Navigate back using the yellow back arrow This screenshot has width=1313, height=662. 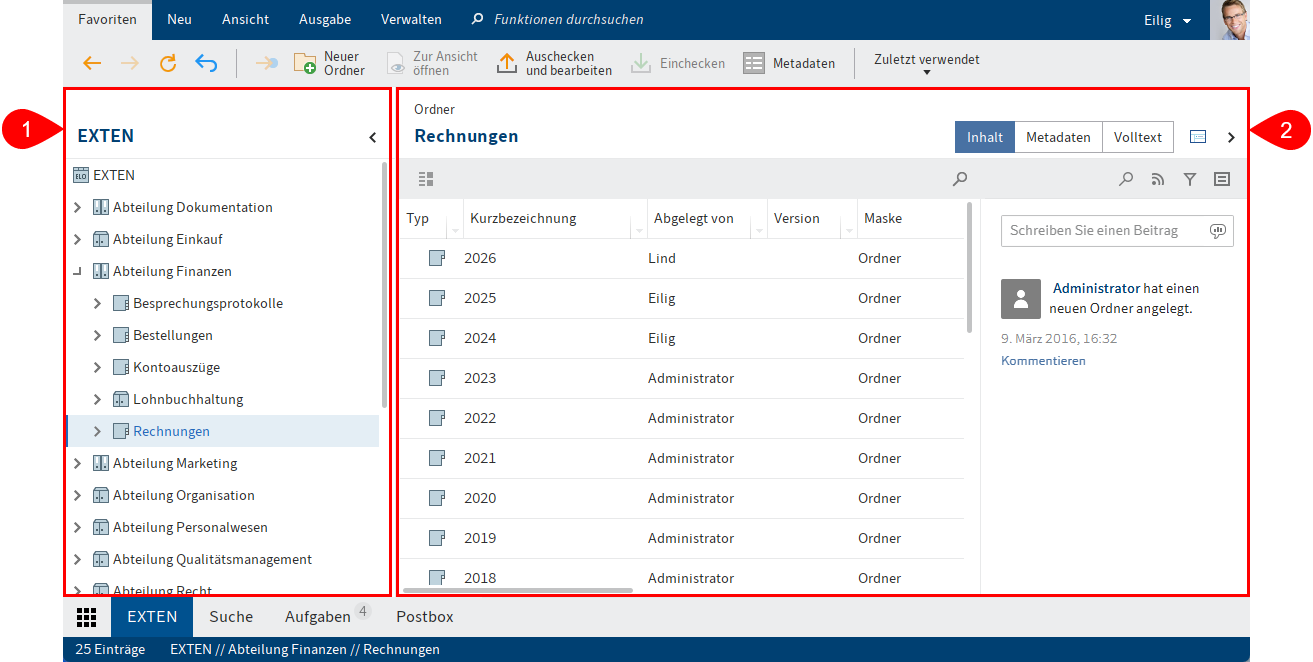pos(92,62)
